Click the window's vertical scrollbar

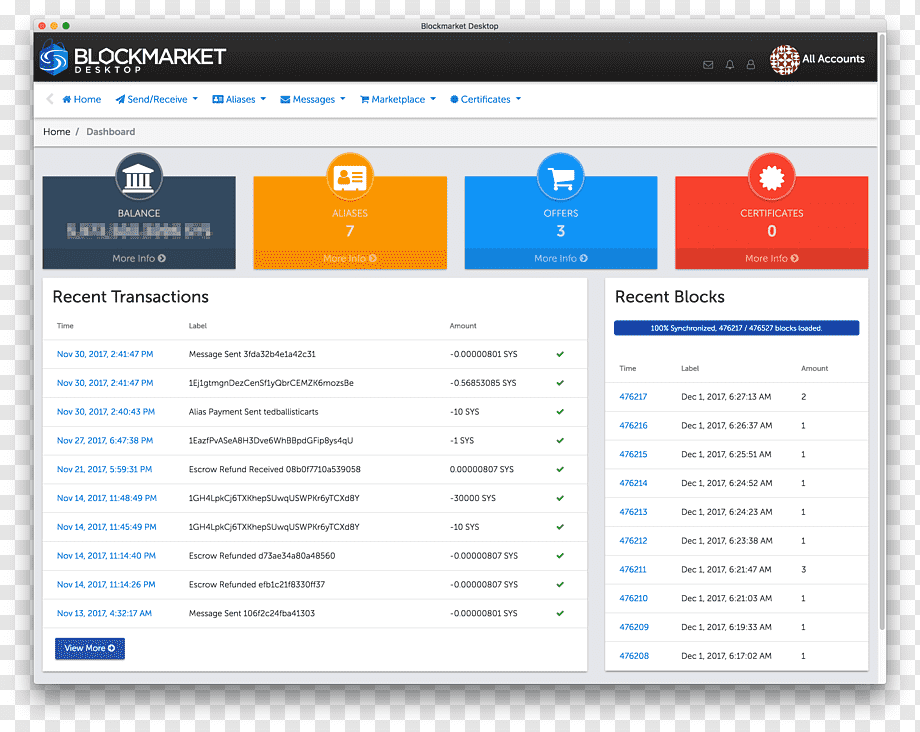click(881, 332)
